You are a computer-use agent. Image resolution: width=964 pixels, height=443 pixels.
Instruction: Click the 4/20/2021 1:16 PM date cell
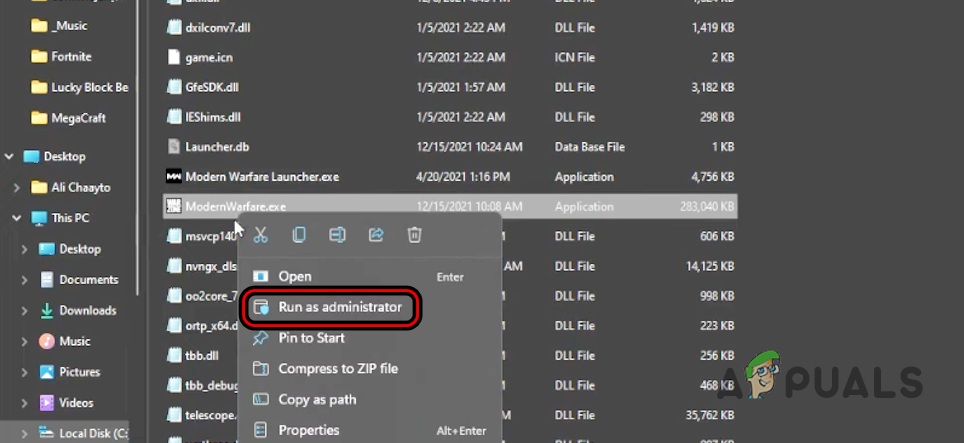[x=463, y=177]
